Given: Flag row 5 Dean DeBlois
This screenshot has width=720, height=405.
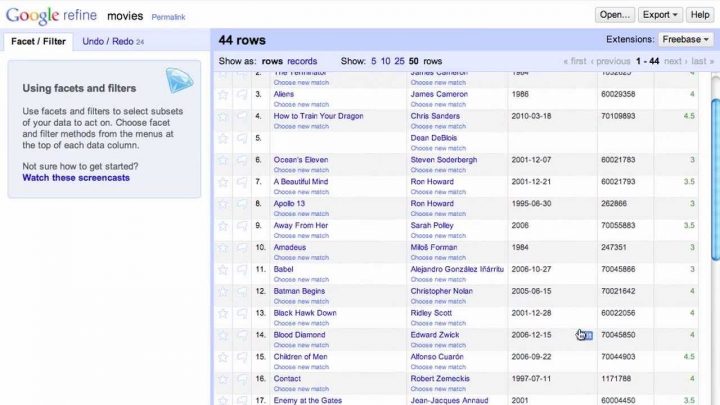Looking at the screenshot, I should [x=242, y=139].
